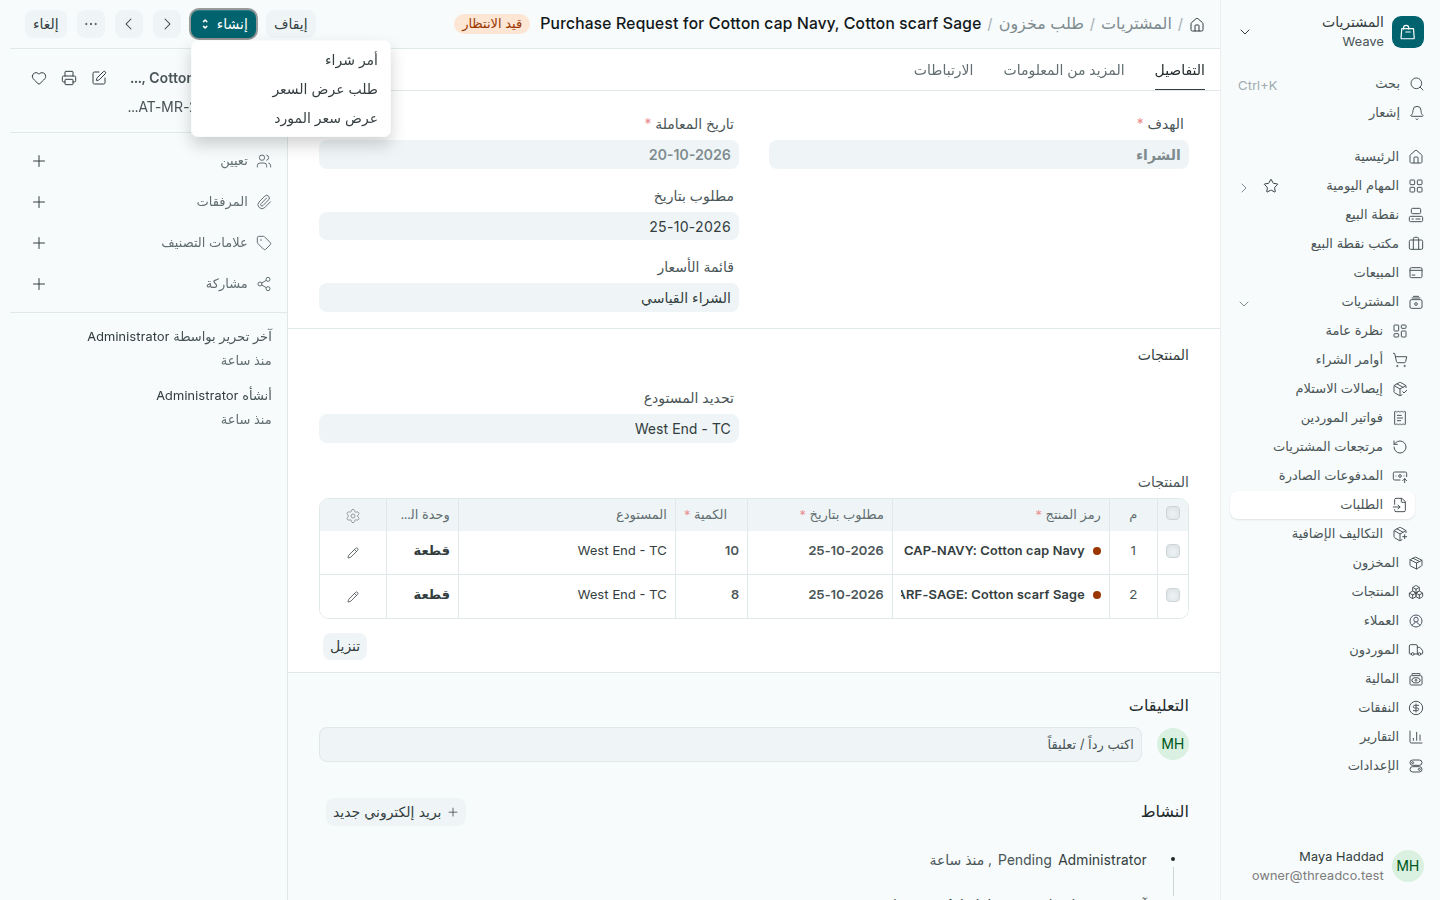Click the star icon beside المهام اليومية

click(x=1271, y=186)
